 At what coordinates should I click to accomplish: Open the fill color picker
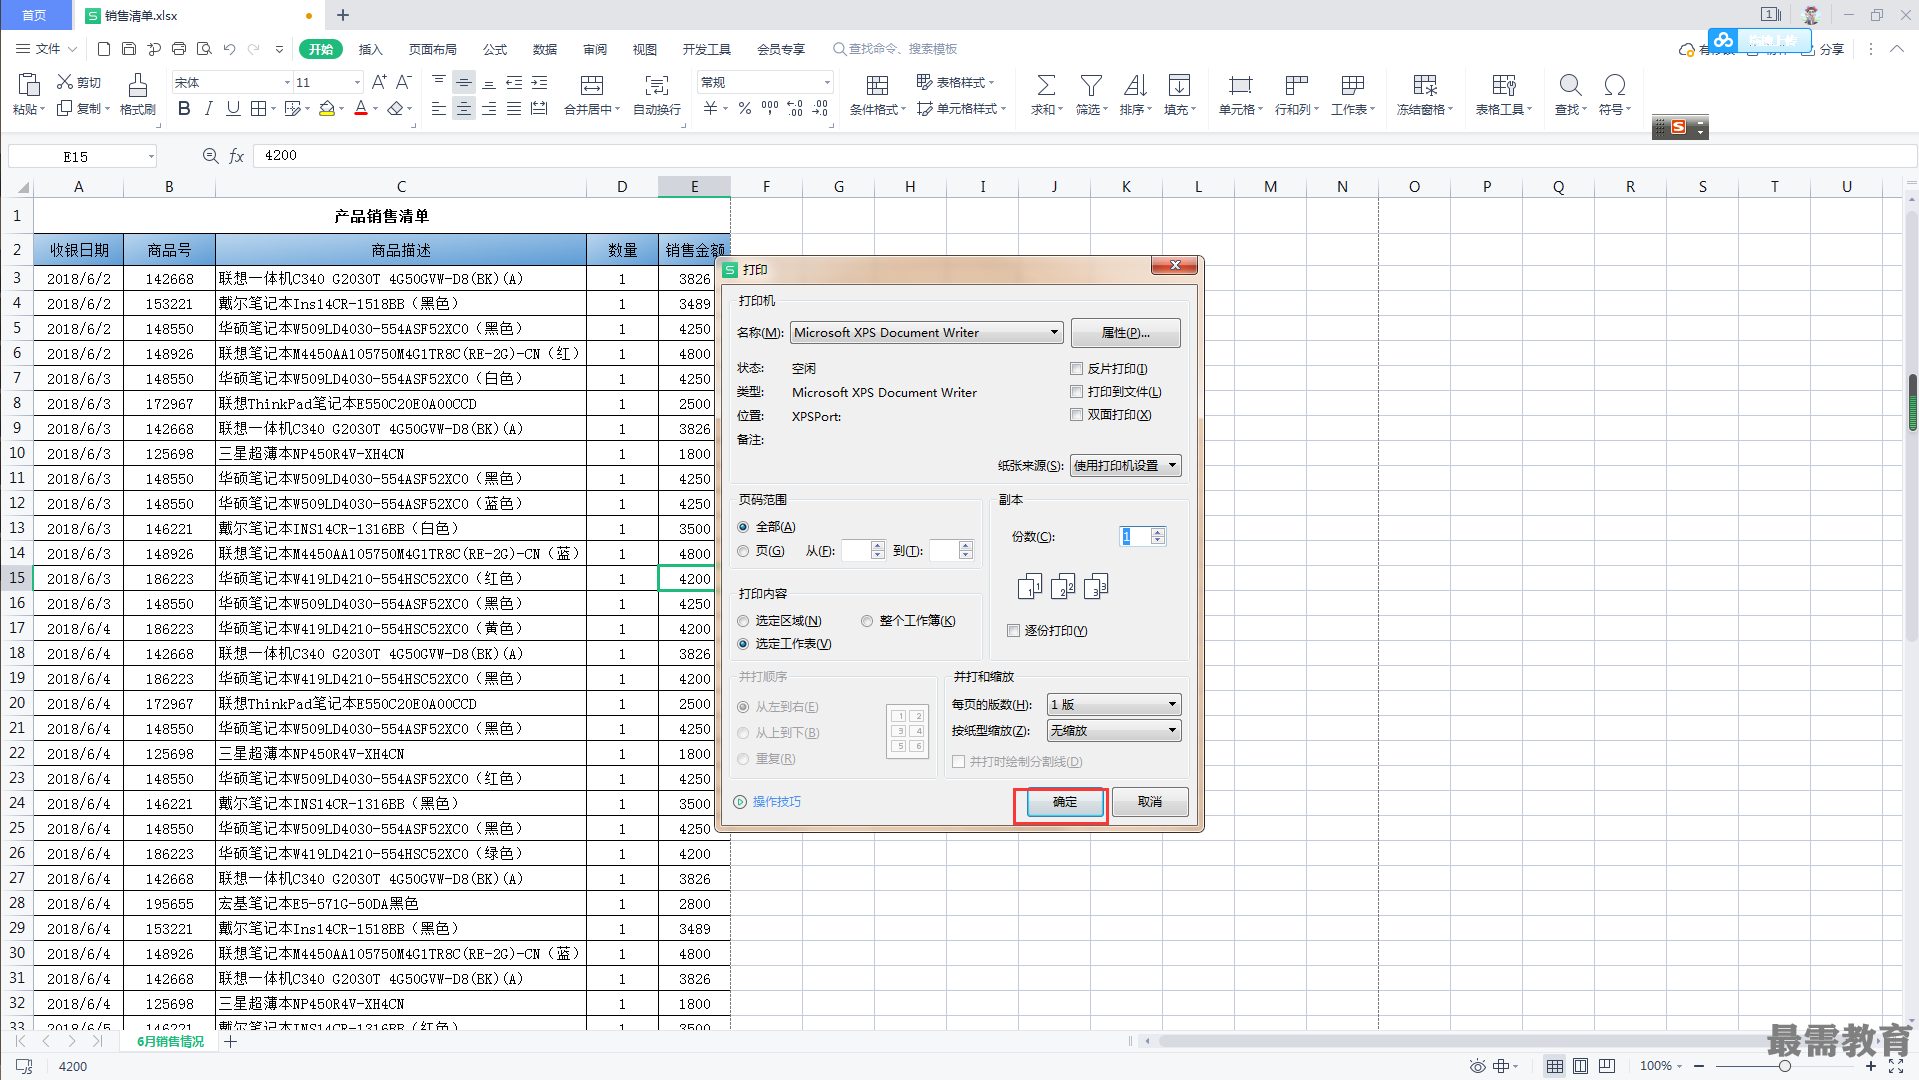point(341,109)
